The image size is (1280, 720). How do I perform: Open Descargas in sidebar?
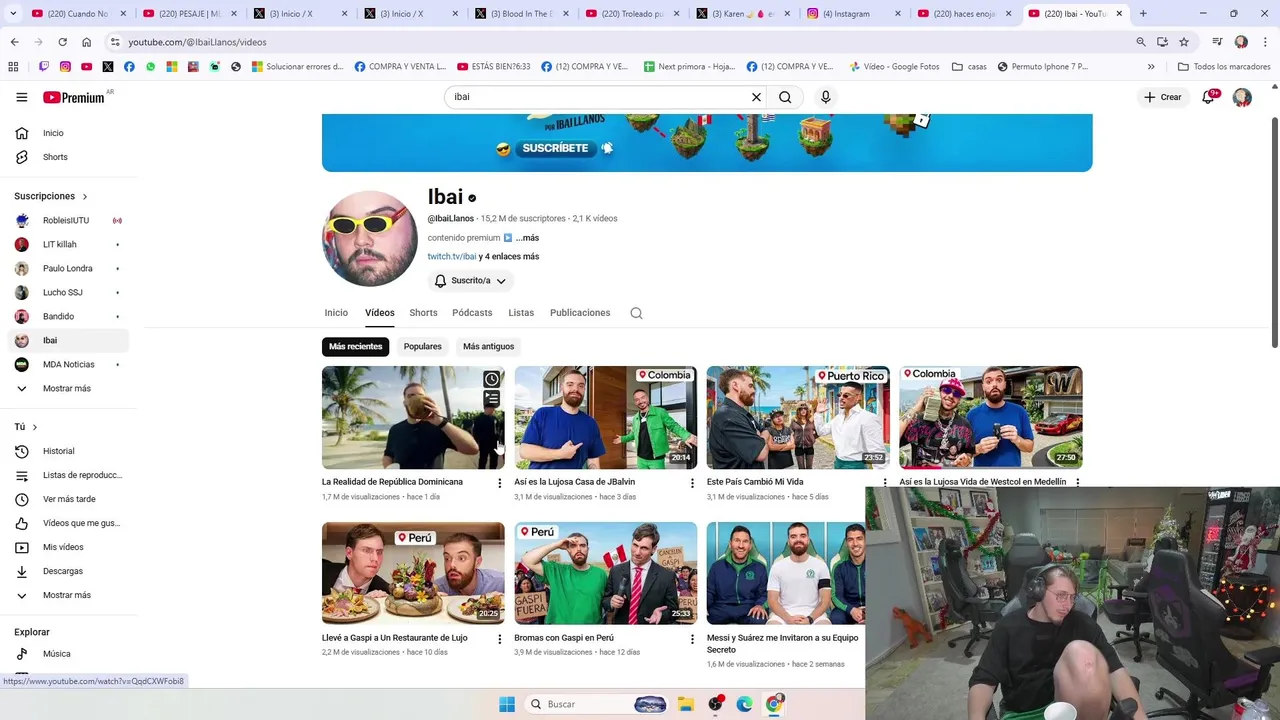68,571
